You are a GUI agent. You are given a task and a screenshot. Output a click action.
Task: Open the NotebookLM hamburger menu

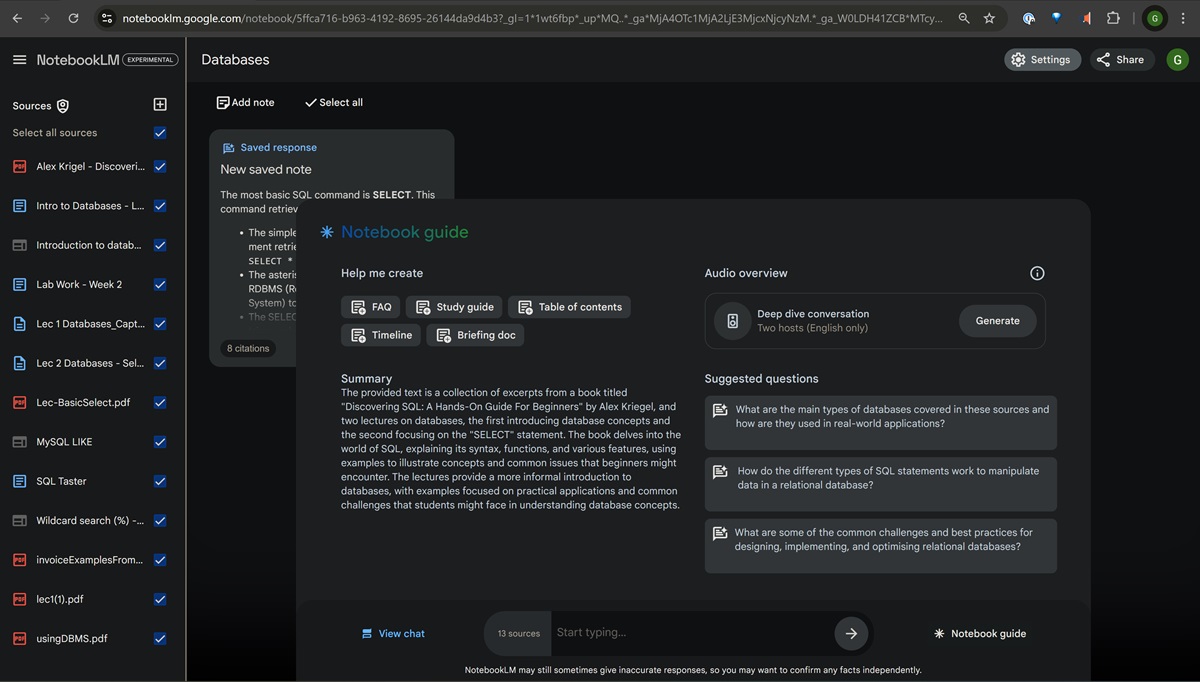click(19, 60)
